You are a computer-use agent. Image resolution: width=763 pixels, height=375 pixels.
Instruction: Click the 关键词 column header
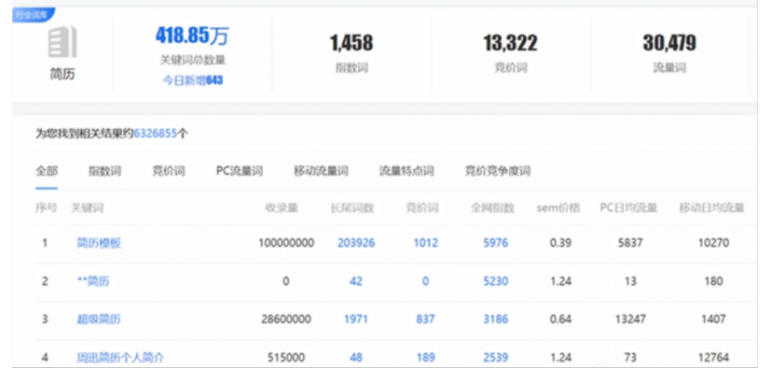click(87, 208)
